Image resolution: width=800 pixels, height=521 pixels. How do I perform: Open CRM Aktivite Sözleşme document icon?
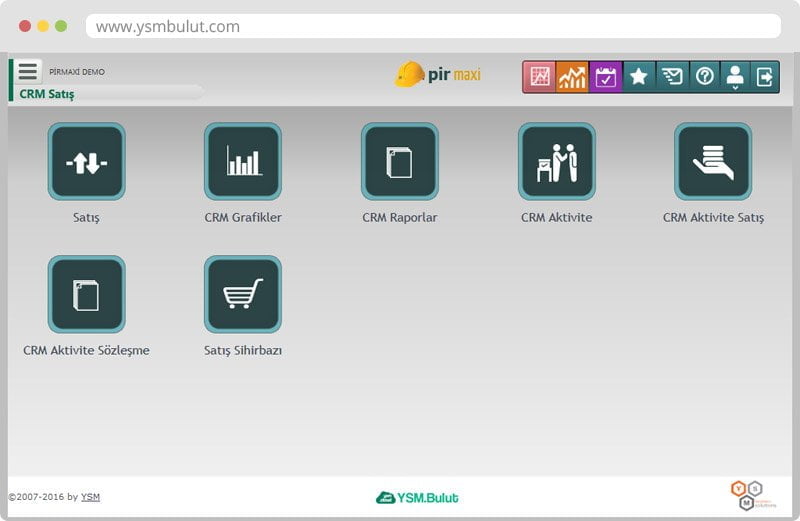[x=86, y=295]
